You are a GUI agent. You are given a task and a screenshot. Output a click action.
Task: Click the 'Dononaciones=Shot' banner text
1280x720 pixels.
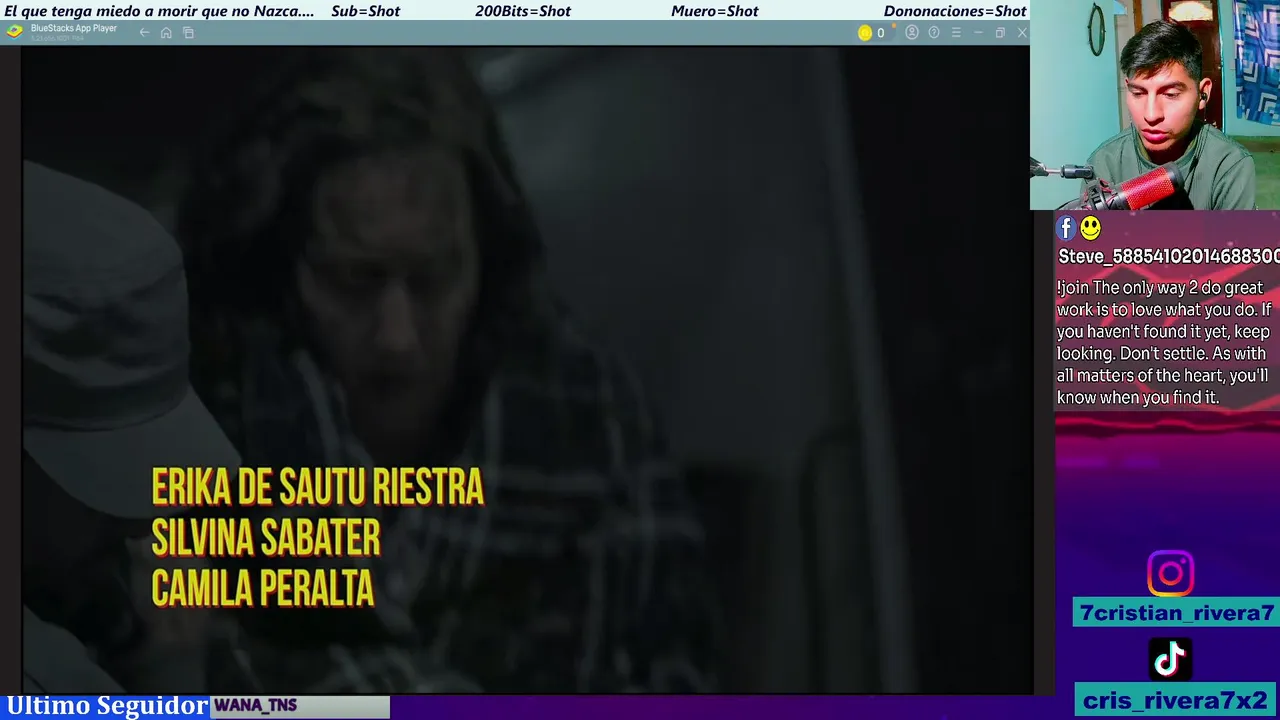(955, 11)
